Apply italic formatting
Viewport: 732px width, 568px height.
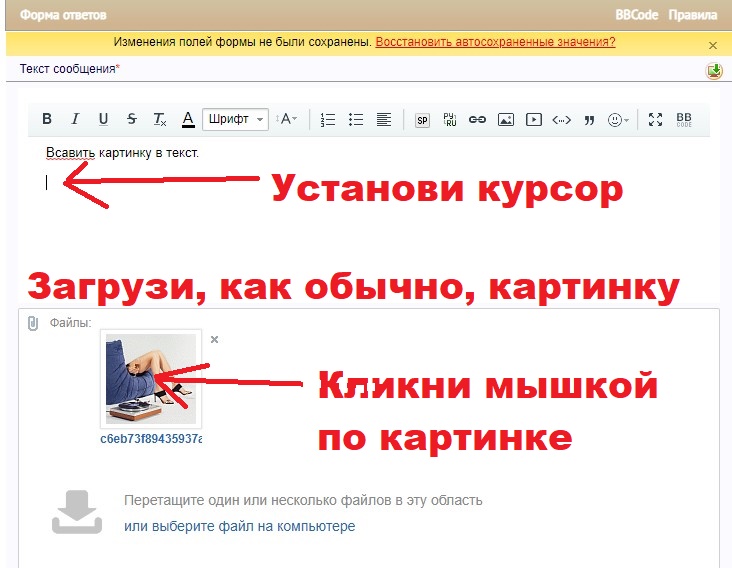[x=74, y=119]
